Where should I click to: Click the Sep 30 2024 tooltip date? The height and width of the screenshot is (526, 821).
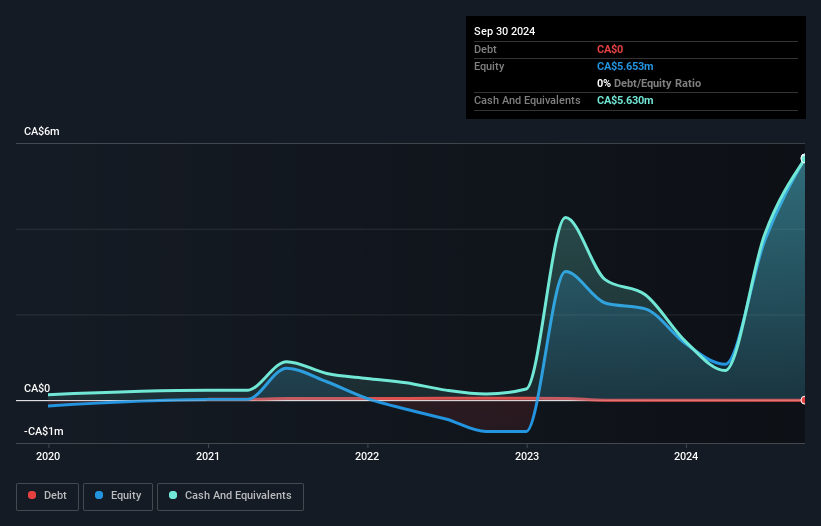pos(505,31)
